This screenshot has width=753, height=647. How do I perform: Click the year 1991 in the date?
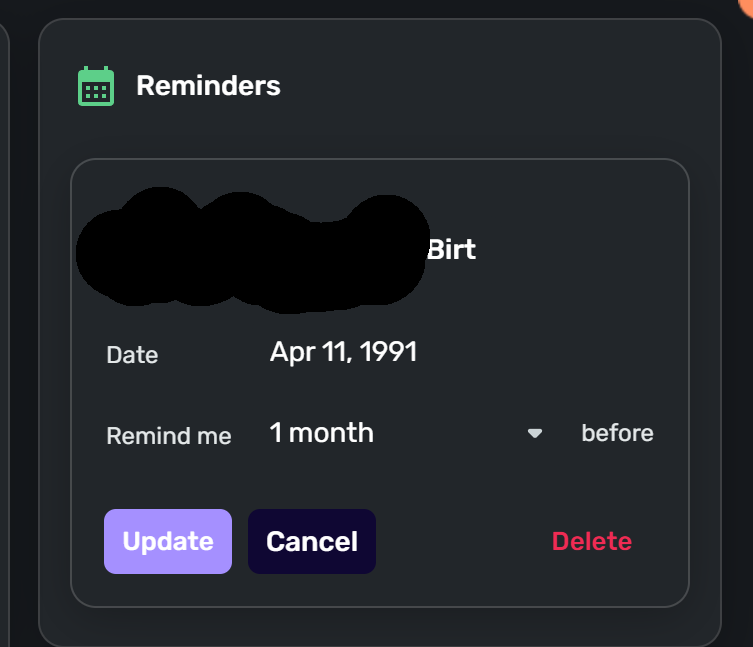click(x=389, y=352)
